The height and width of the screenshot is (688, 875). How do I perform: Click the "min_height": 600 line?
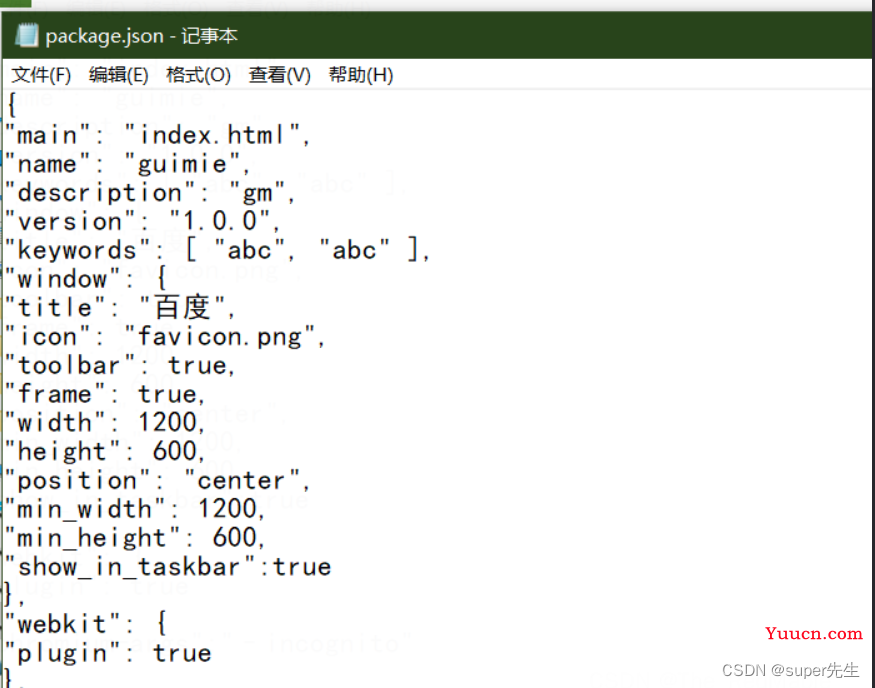[x=135, y=538]
